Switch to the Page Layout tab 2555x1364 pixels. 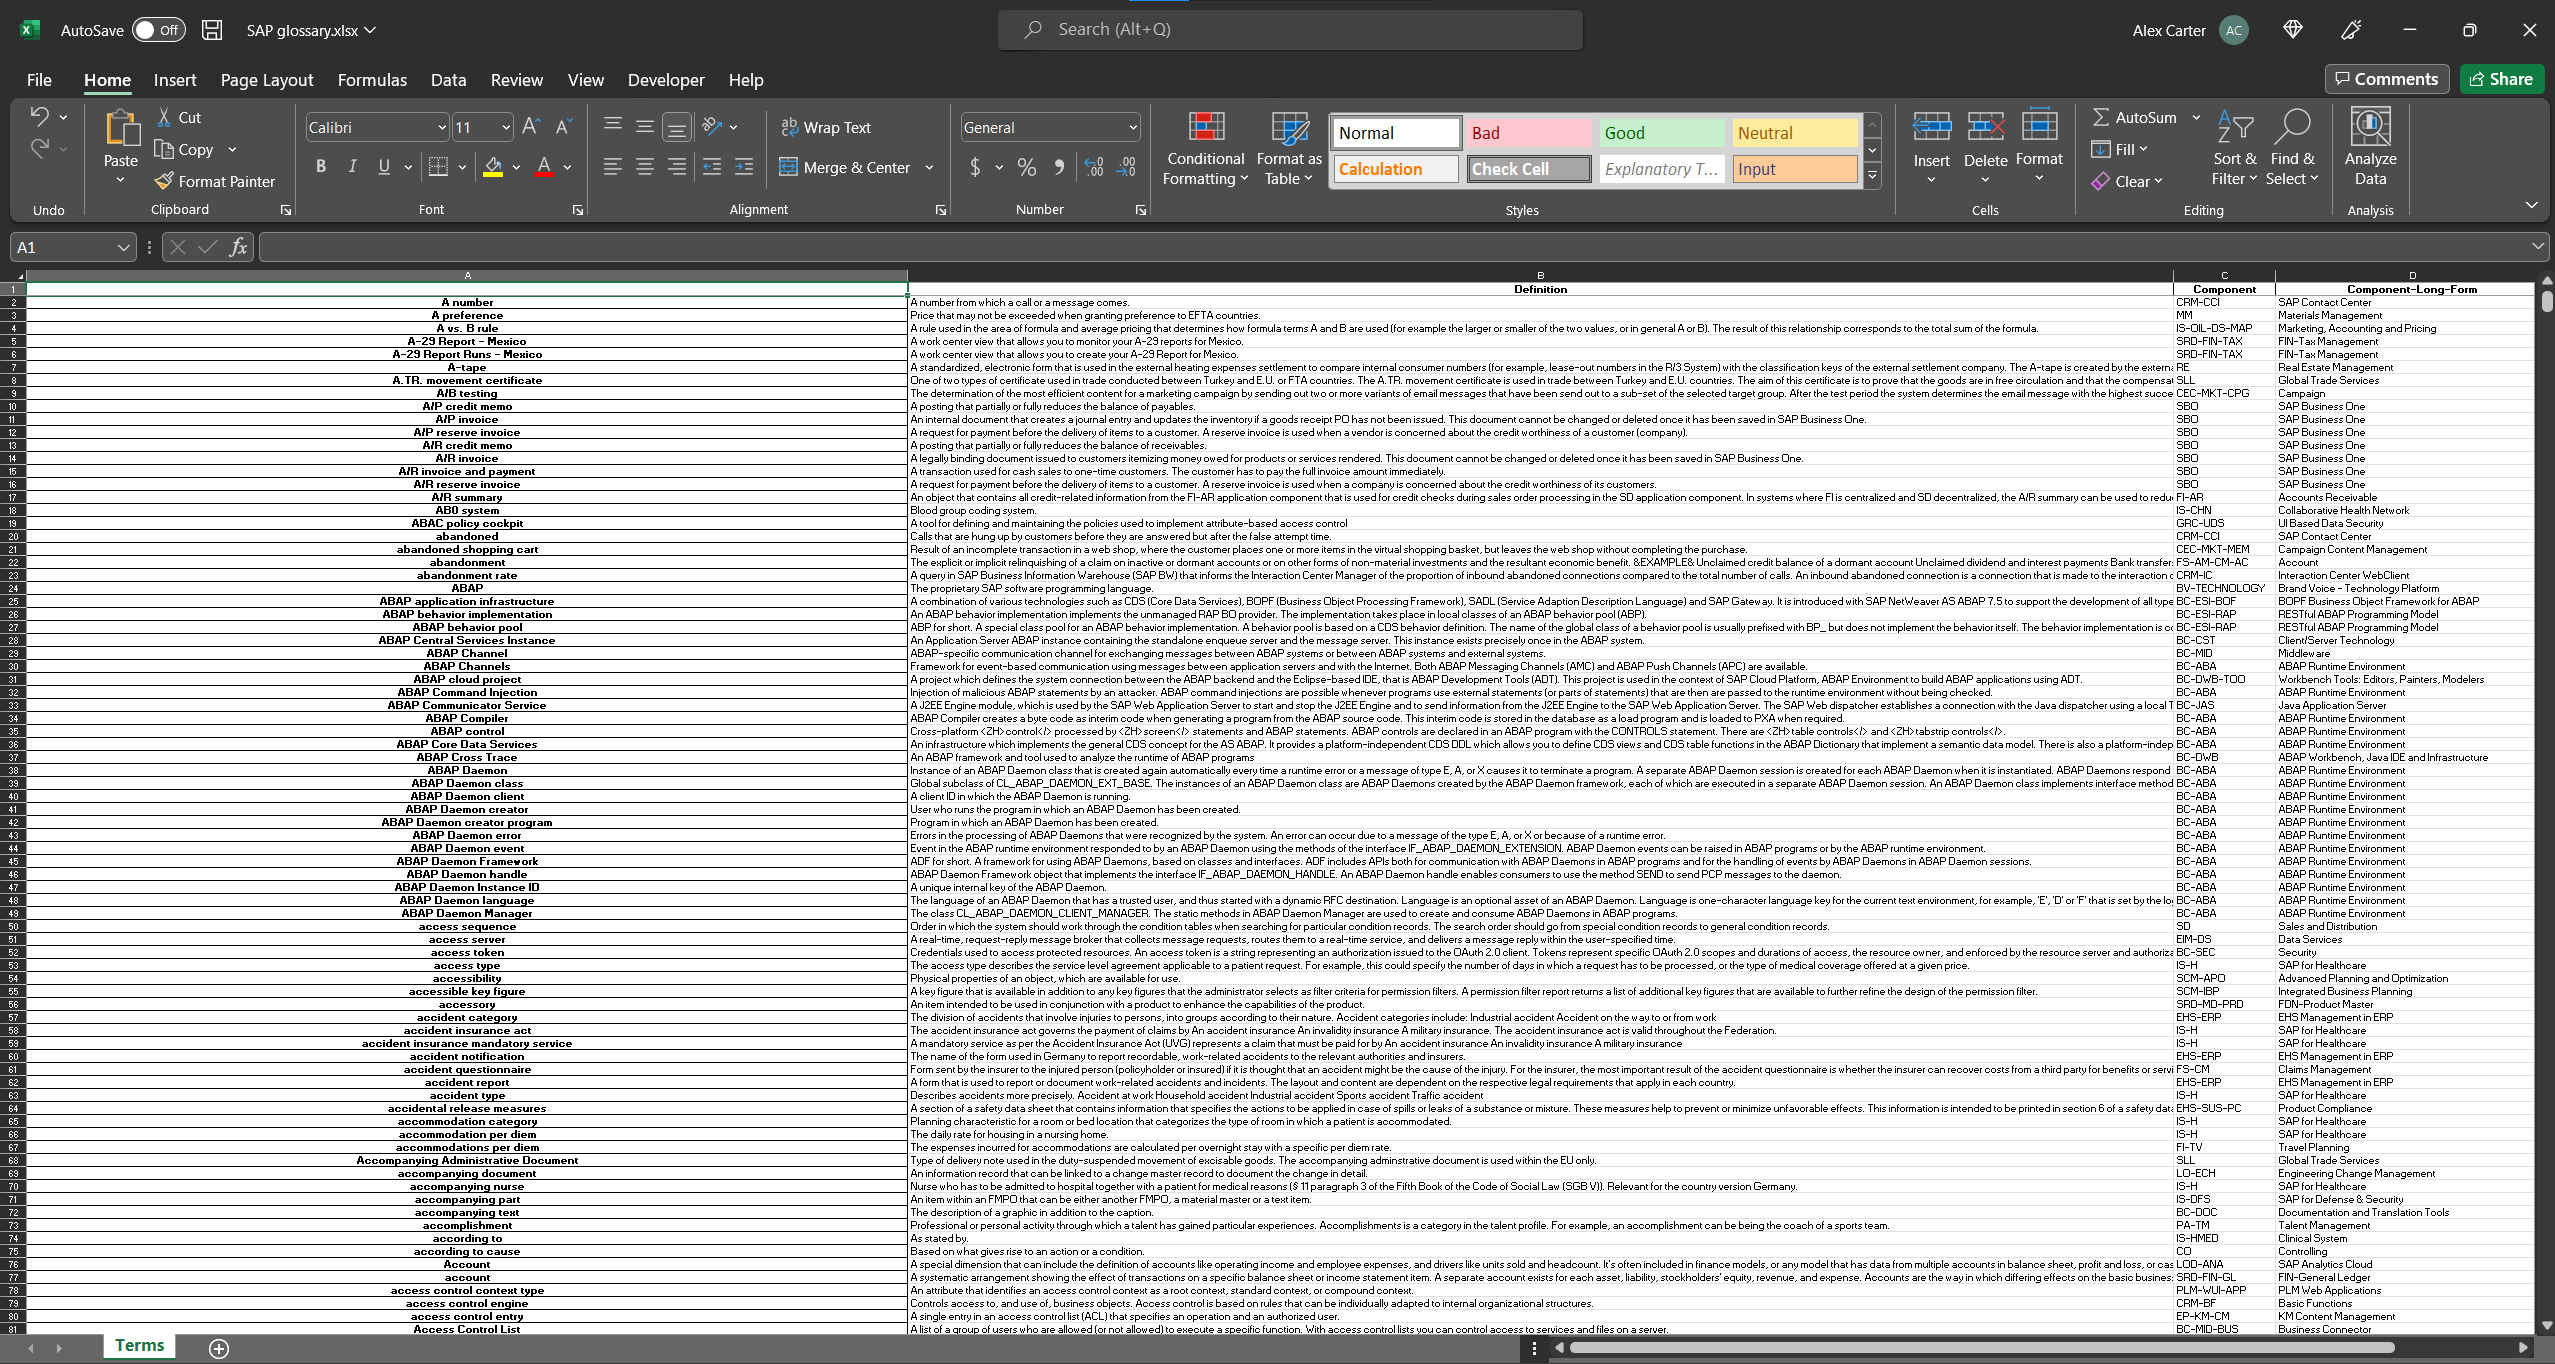[x=266, y=80]
